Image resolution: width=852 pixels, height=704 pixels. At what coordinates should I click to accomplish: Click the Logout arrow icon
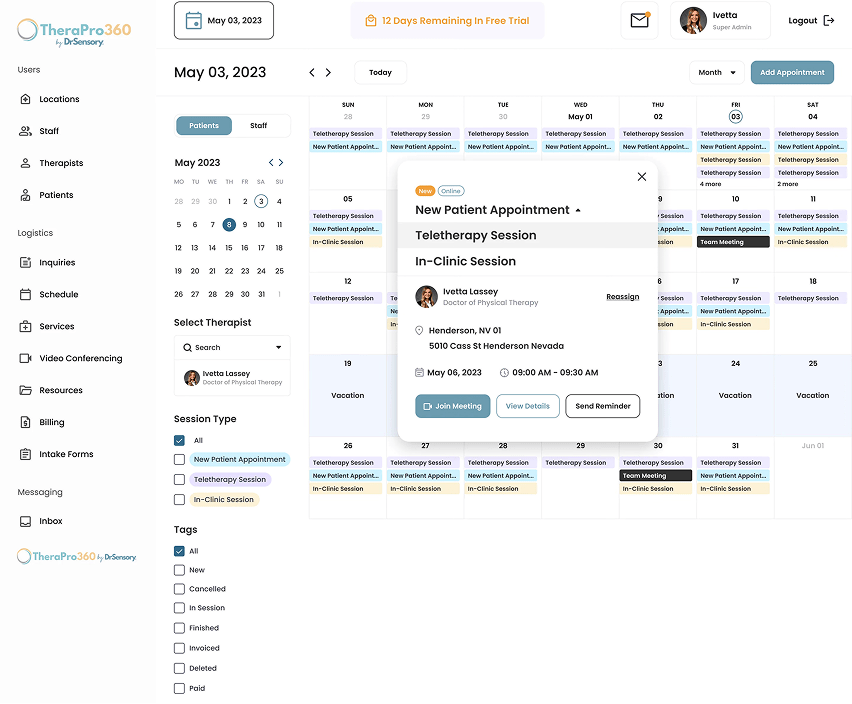(x=829, y=21)
